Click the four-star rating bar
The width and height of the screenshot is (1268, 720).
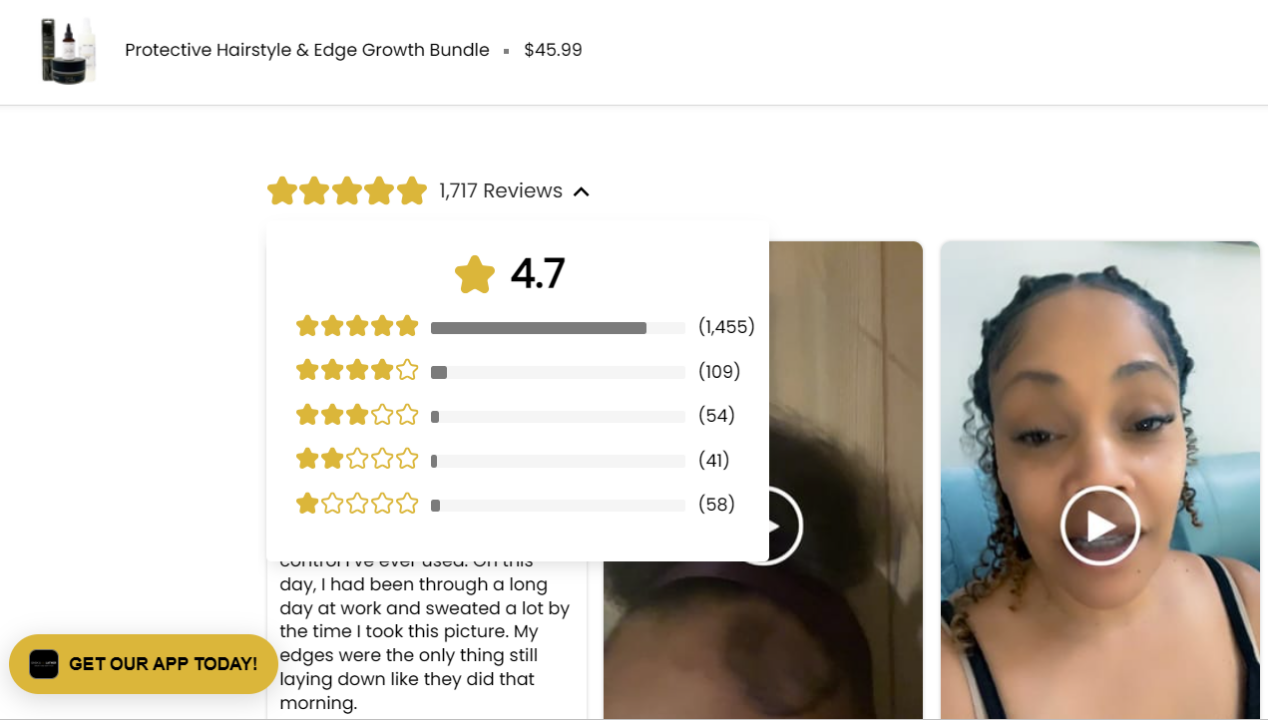coord(558,372)
